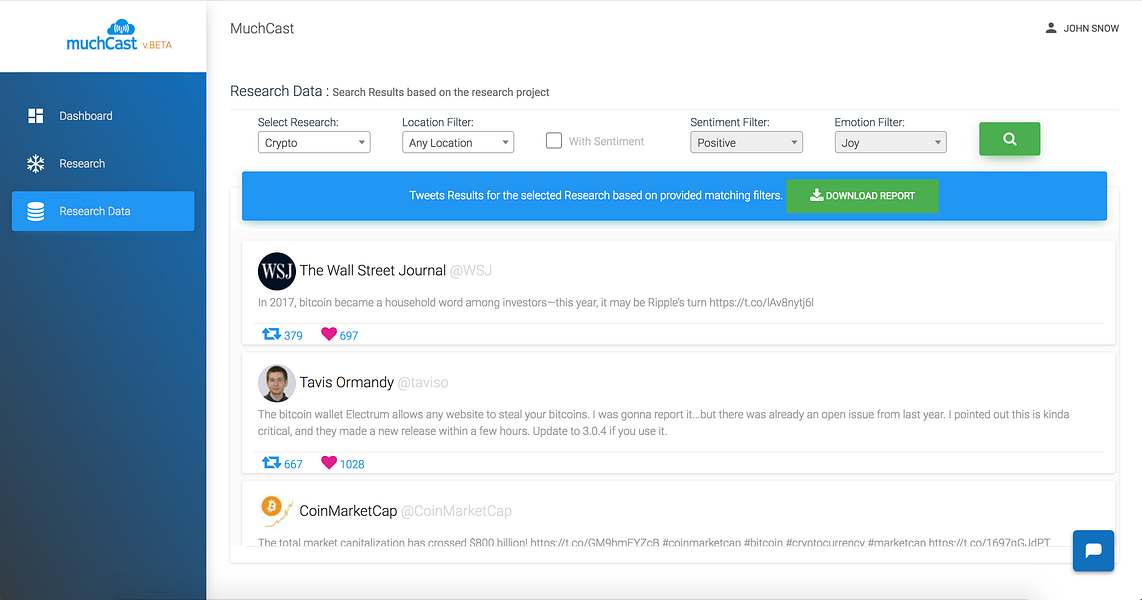Click the '697' likes count
Viewport: 1142px width, 600px height.
click(349, 336)
